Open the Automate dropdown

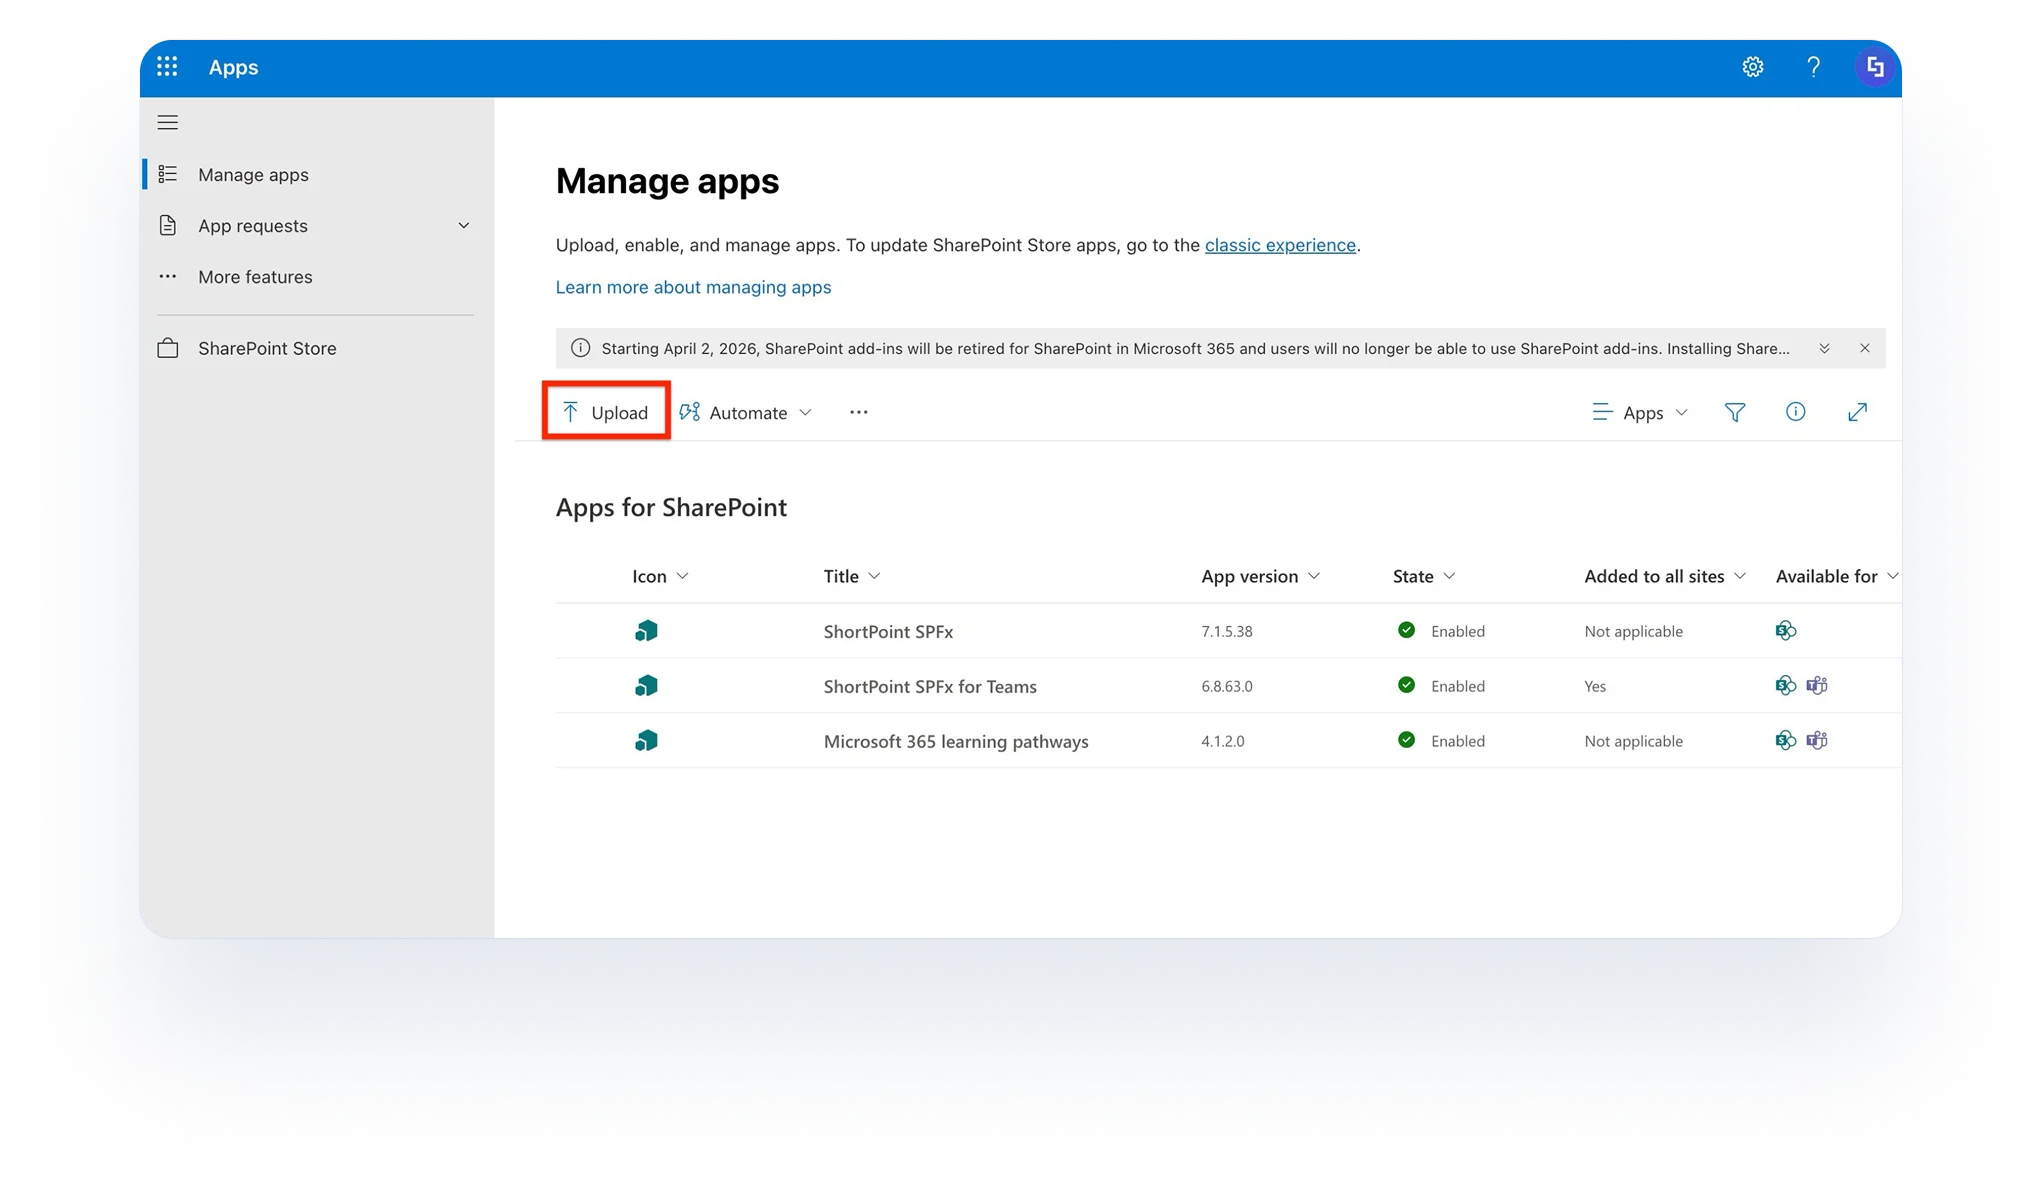coord(746,412)
